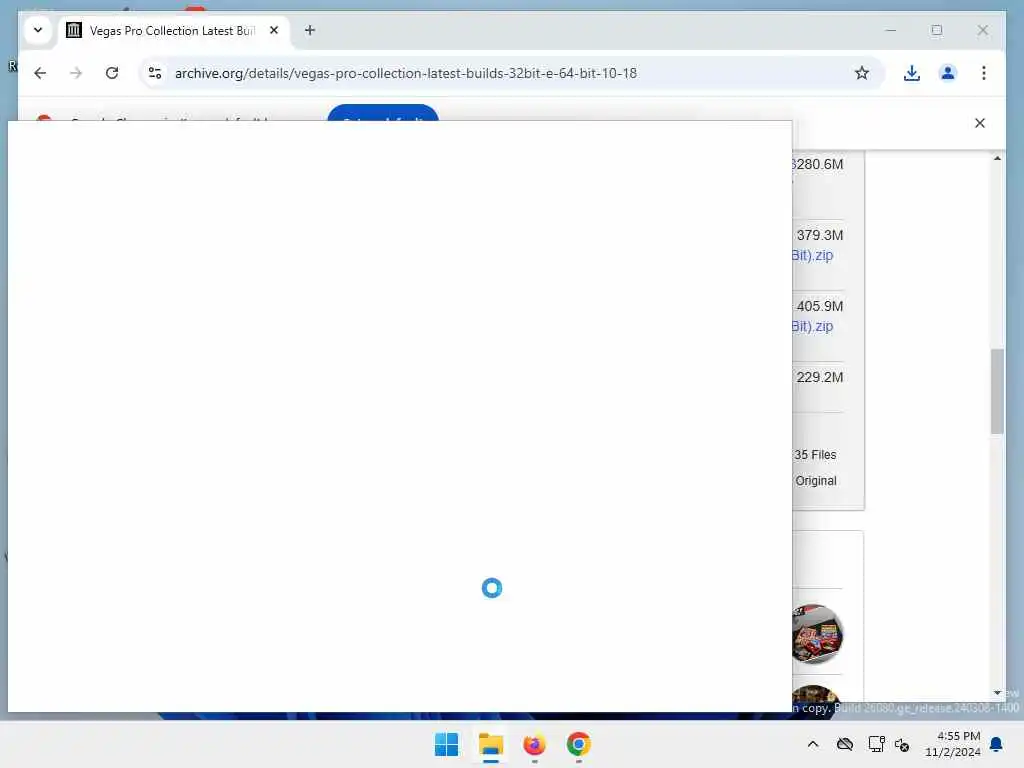This screenshot has height=768, width=1024.
Task: Open File Explorer from taskbar
Action: point(490,744)
